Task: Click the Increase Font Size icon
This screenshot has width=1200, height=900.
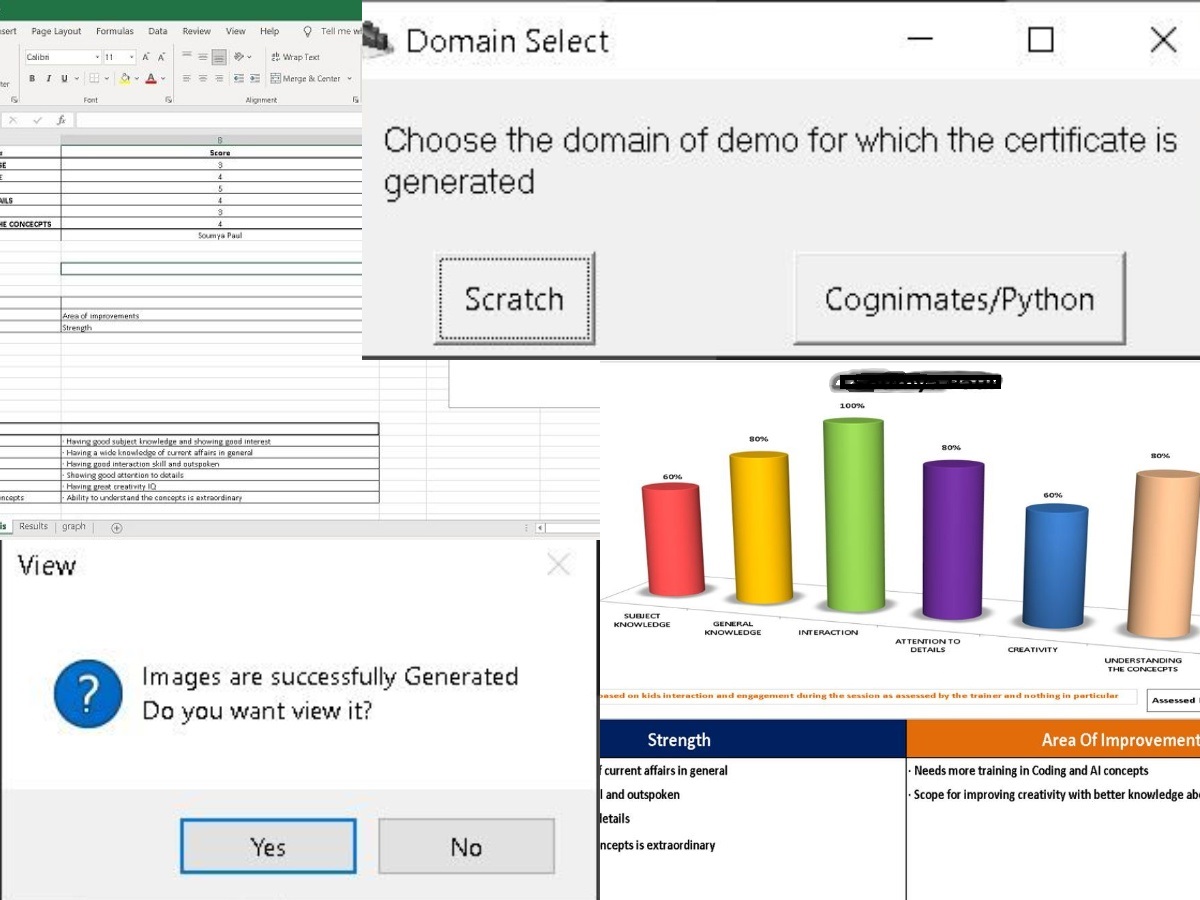Action: [x=145, y=57]
